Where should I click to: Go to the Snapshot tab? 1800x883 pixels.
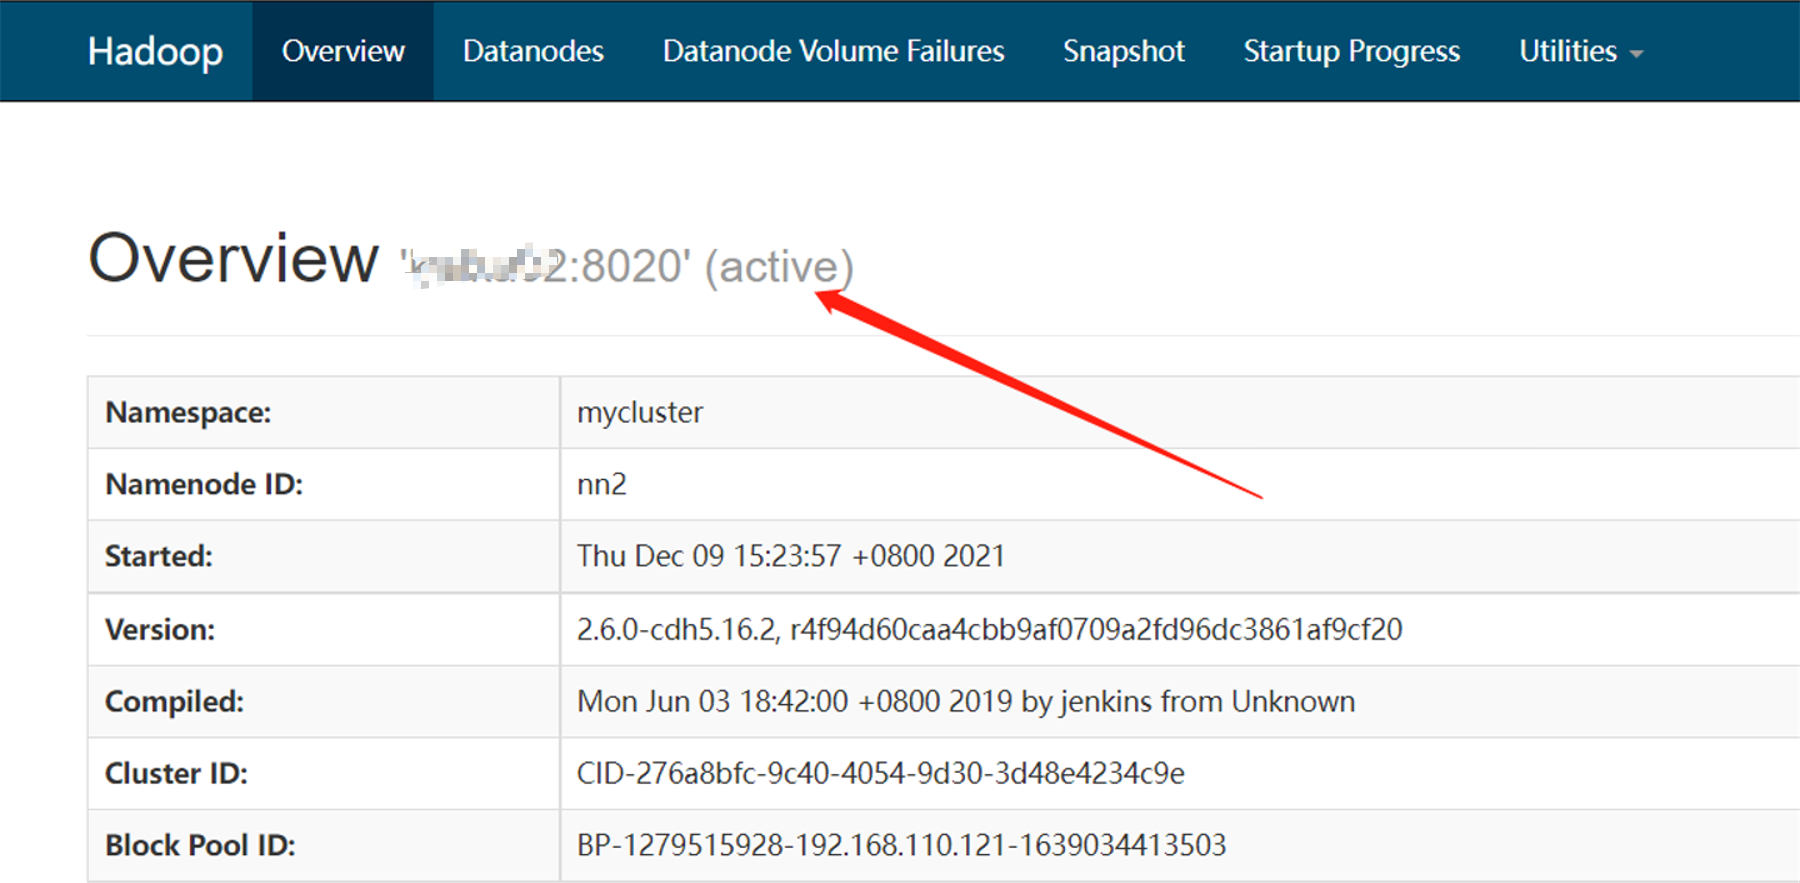click(1123, 51)
